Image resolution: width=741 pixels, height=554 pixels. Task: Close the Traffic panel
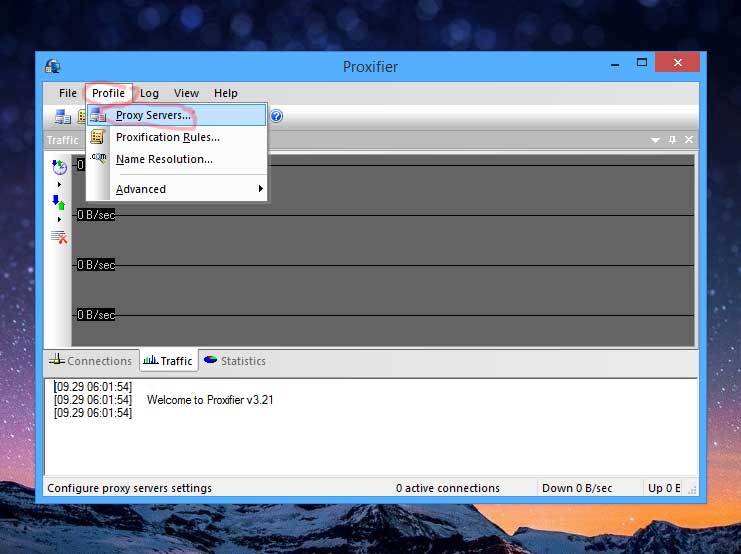point(689,139)
